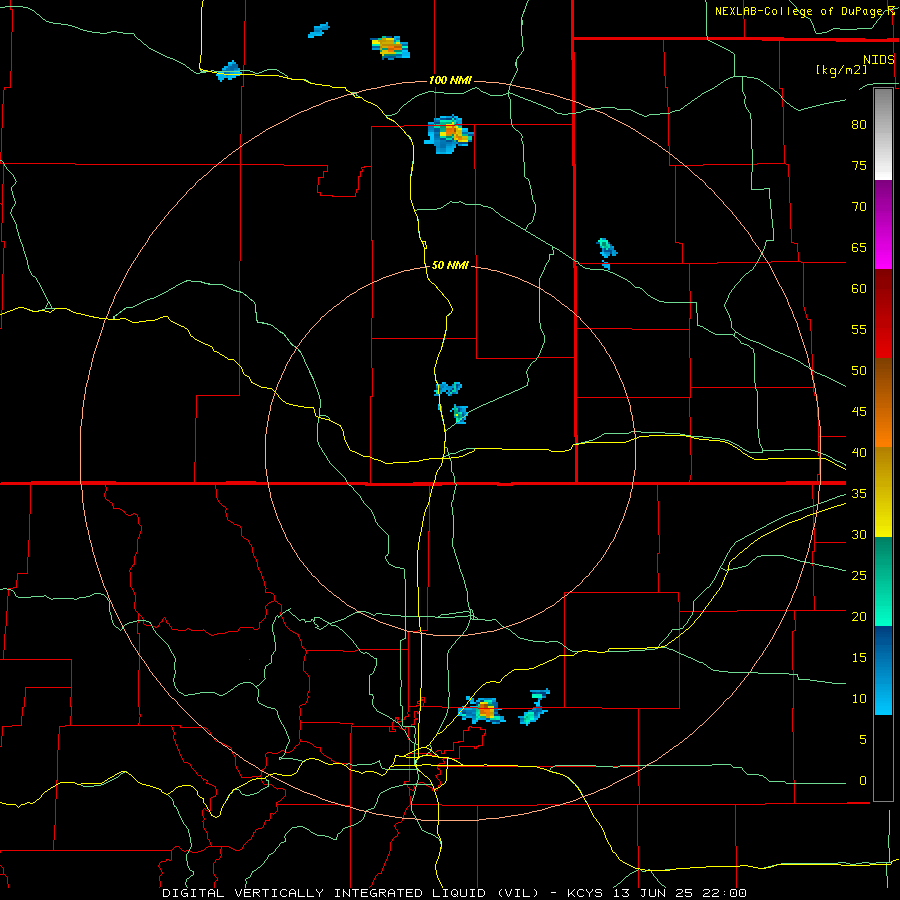Pick the white-gray segment of the color bar
Screen dimensions: 900x900
tap(883, 134)
